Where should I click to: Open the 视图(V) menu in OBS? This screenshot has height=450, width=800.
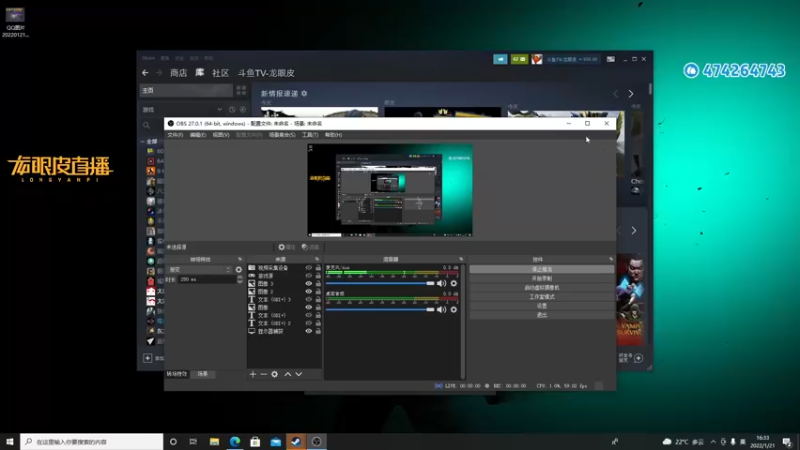pyautogui.click(x=221, y=135)
